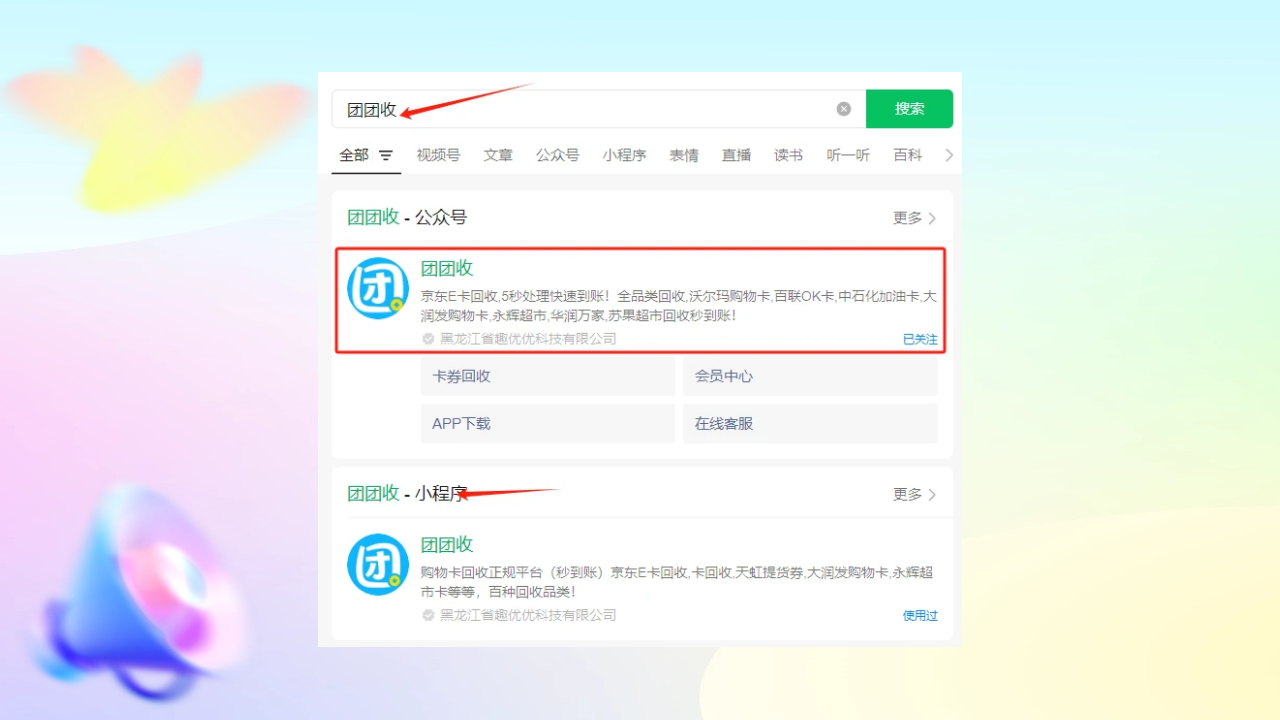Open the 团团收 公众号 title

[446, 268]
